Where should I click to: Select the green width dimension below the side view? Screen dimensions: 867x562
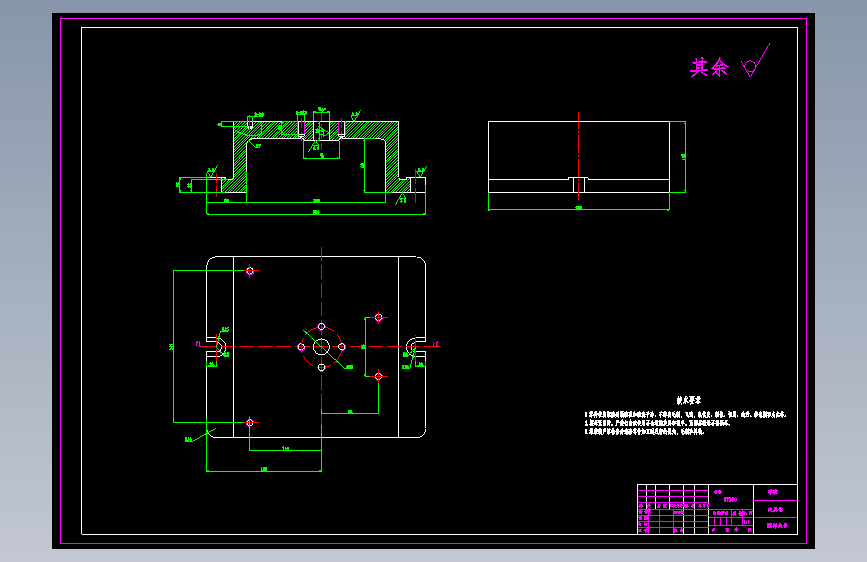(579, 208)
